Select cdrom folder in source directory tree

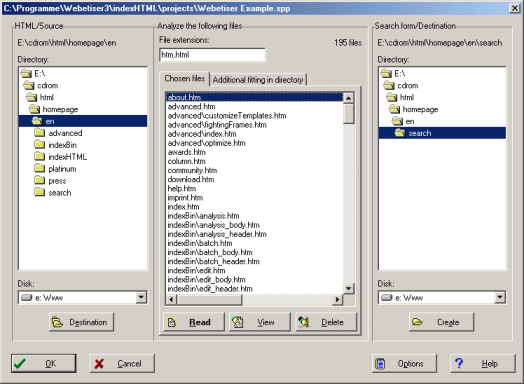[x=40, y=86]
